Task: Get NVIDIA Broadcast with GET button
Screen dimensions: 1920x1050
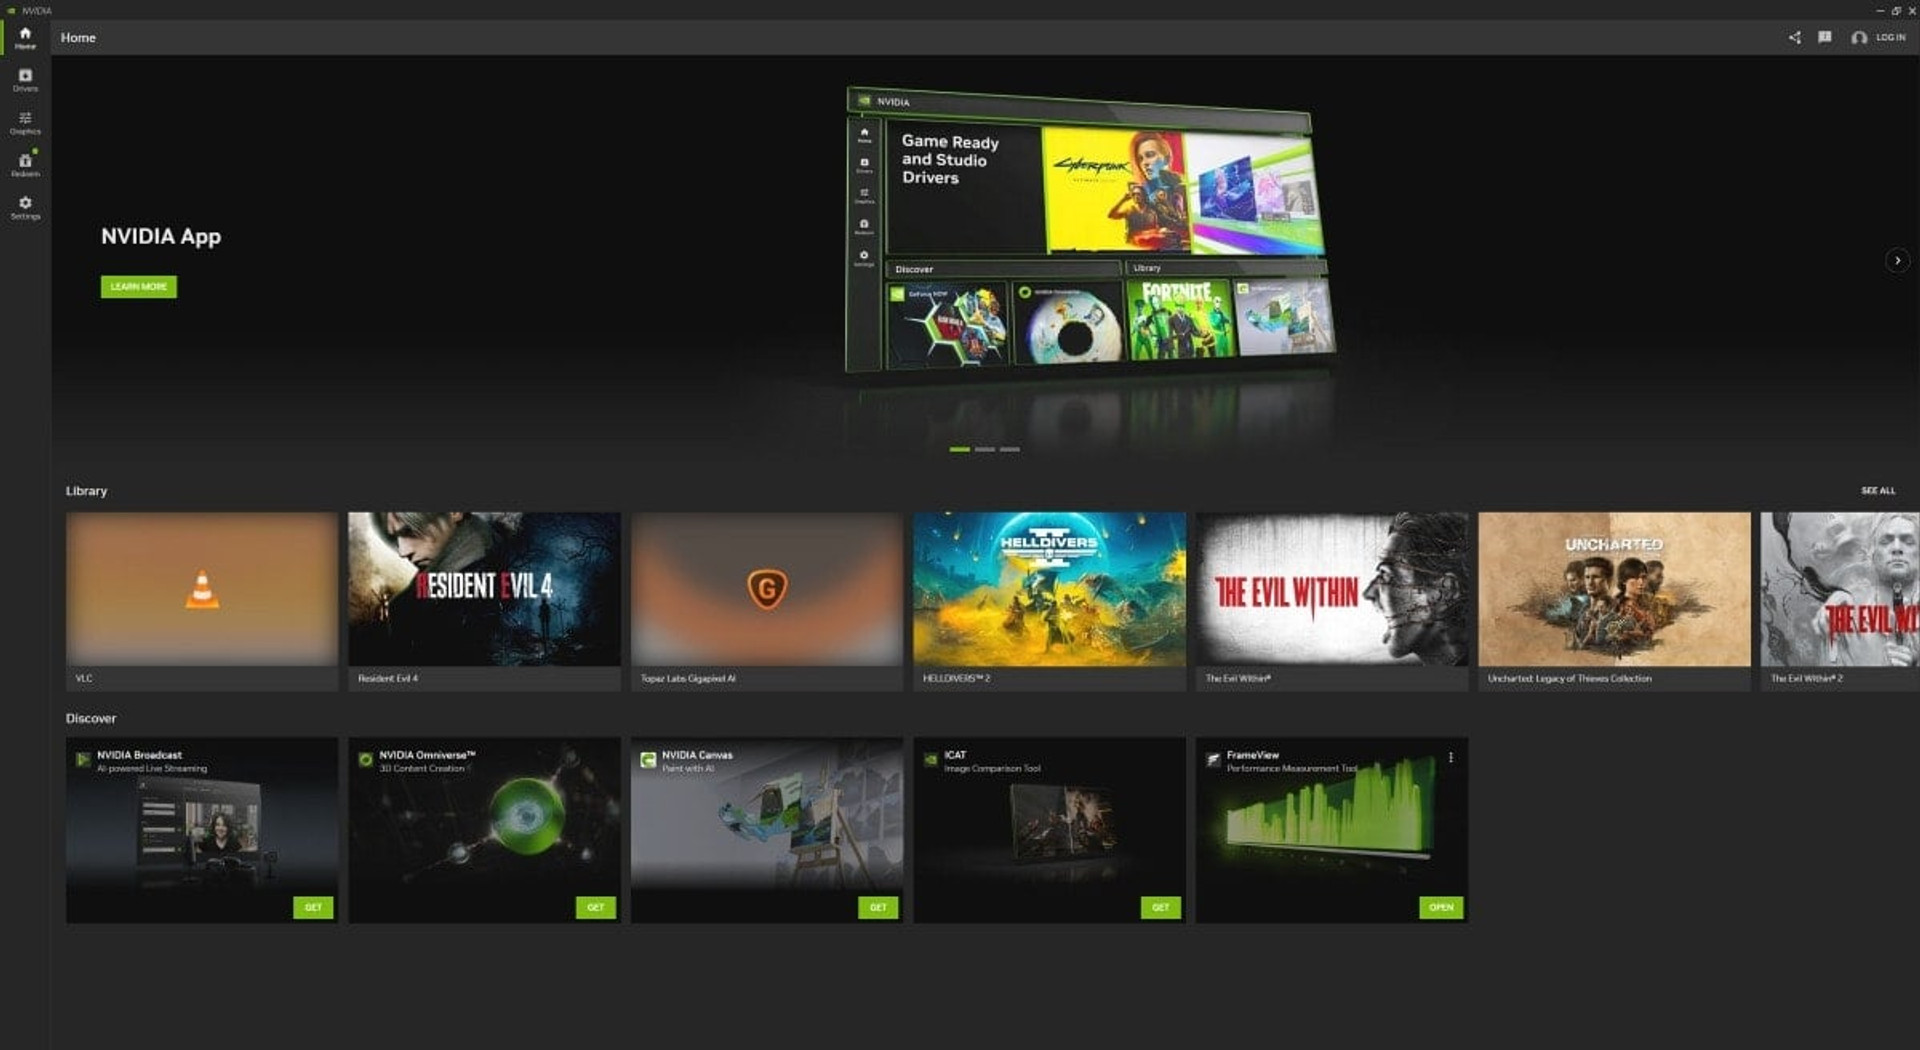Action: 313,907
